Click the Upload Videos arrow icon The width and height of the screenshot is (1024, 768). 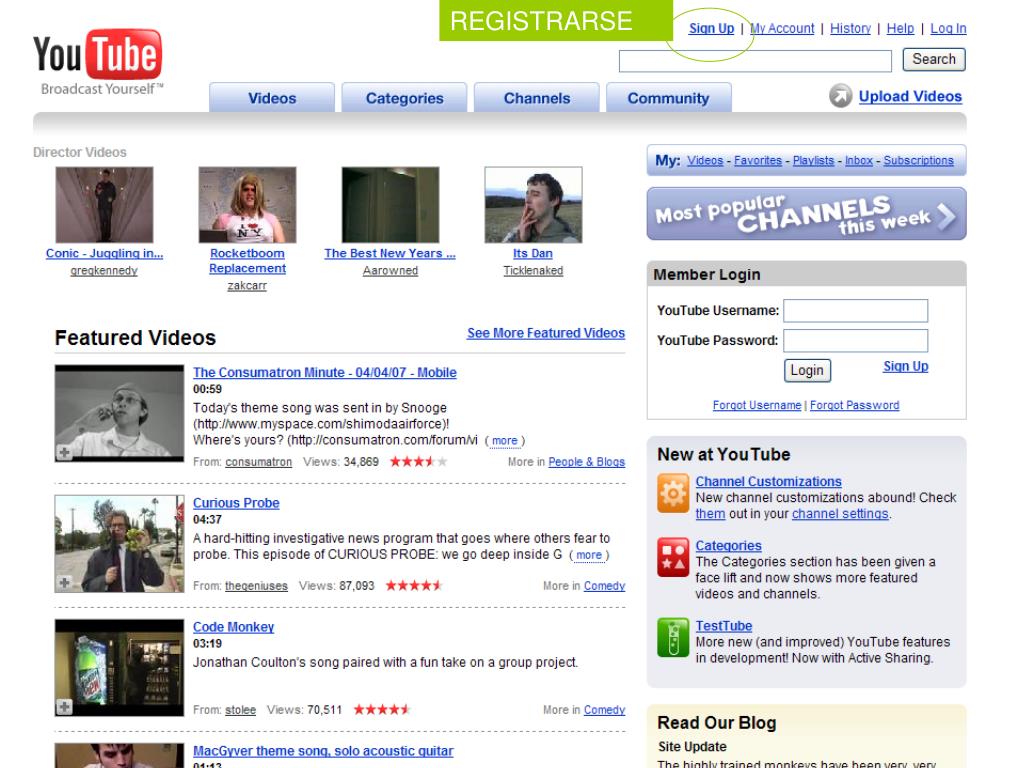tap(840, 96)
